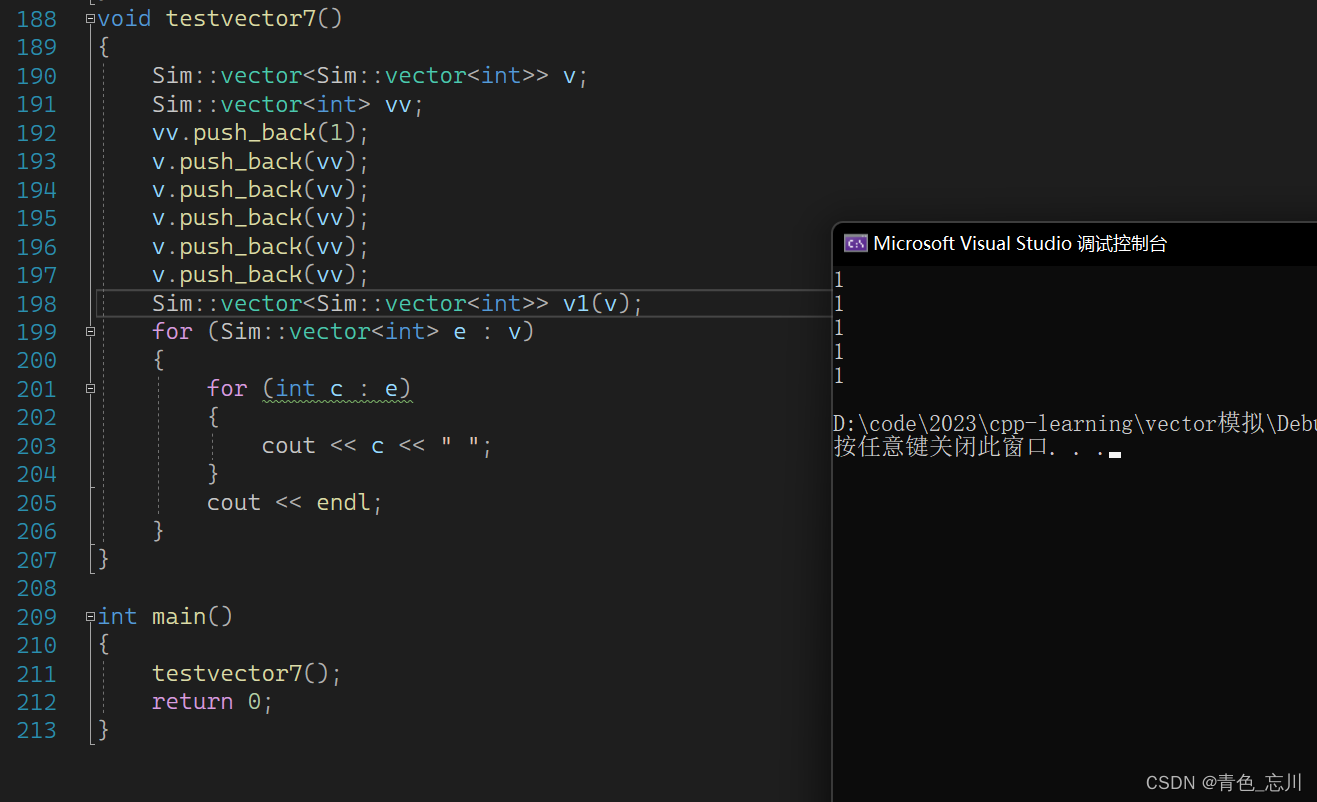Click 'cout << endl;' on line 205
This screenshot has height=802, width=1317.
295,503
